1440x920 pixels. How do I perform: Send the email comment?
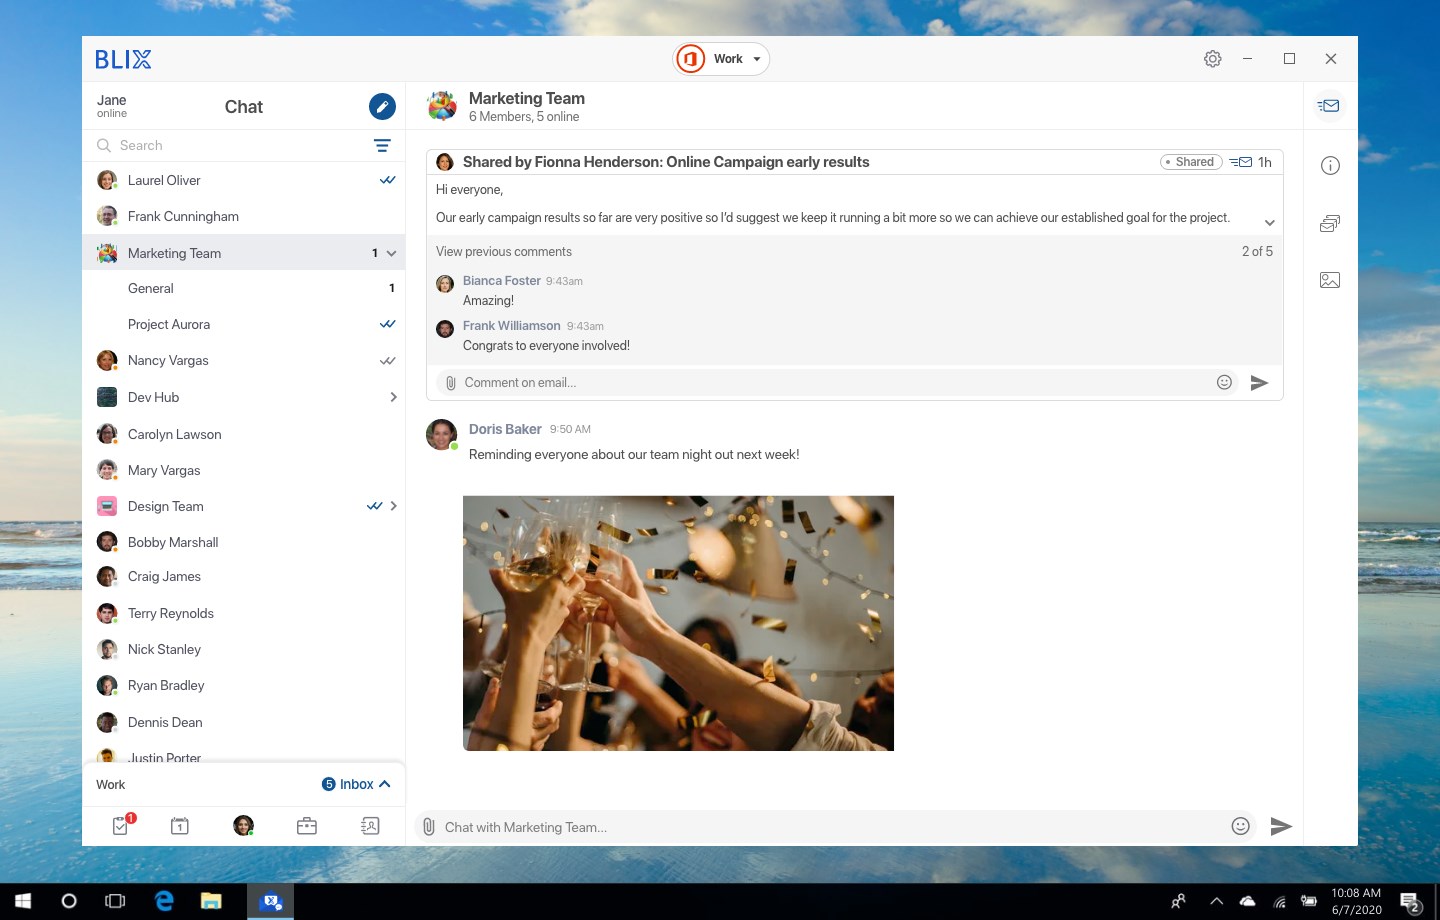click(1259, 383)
